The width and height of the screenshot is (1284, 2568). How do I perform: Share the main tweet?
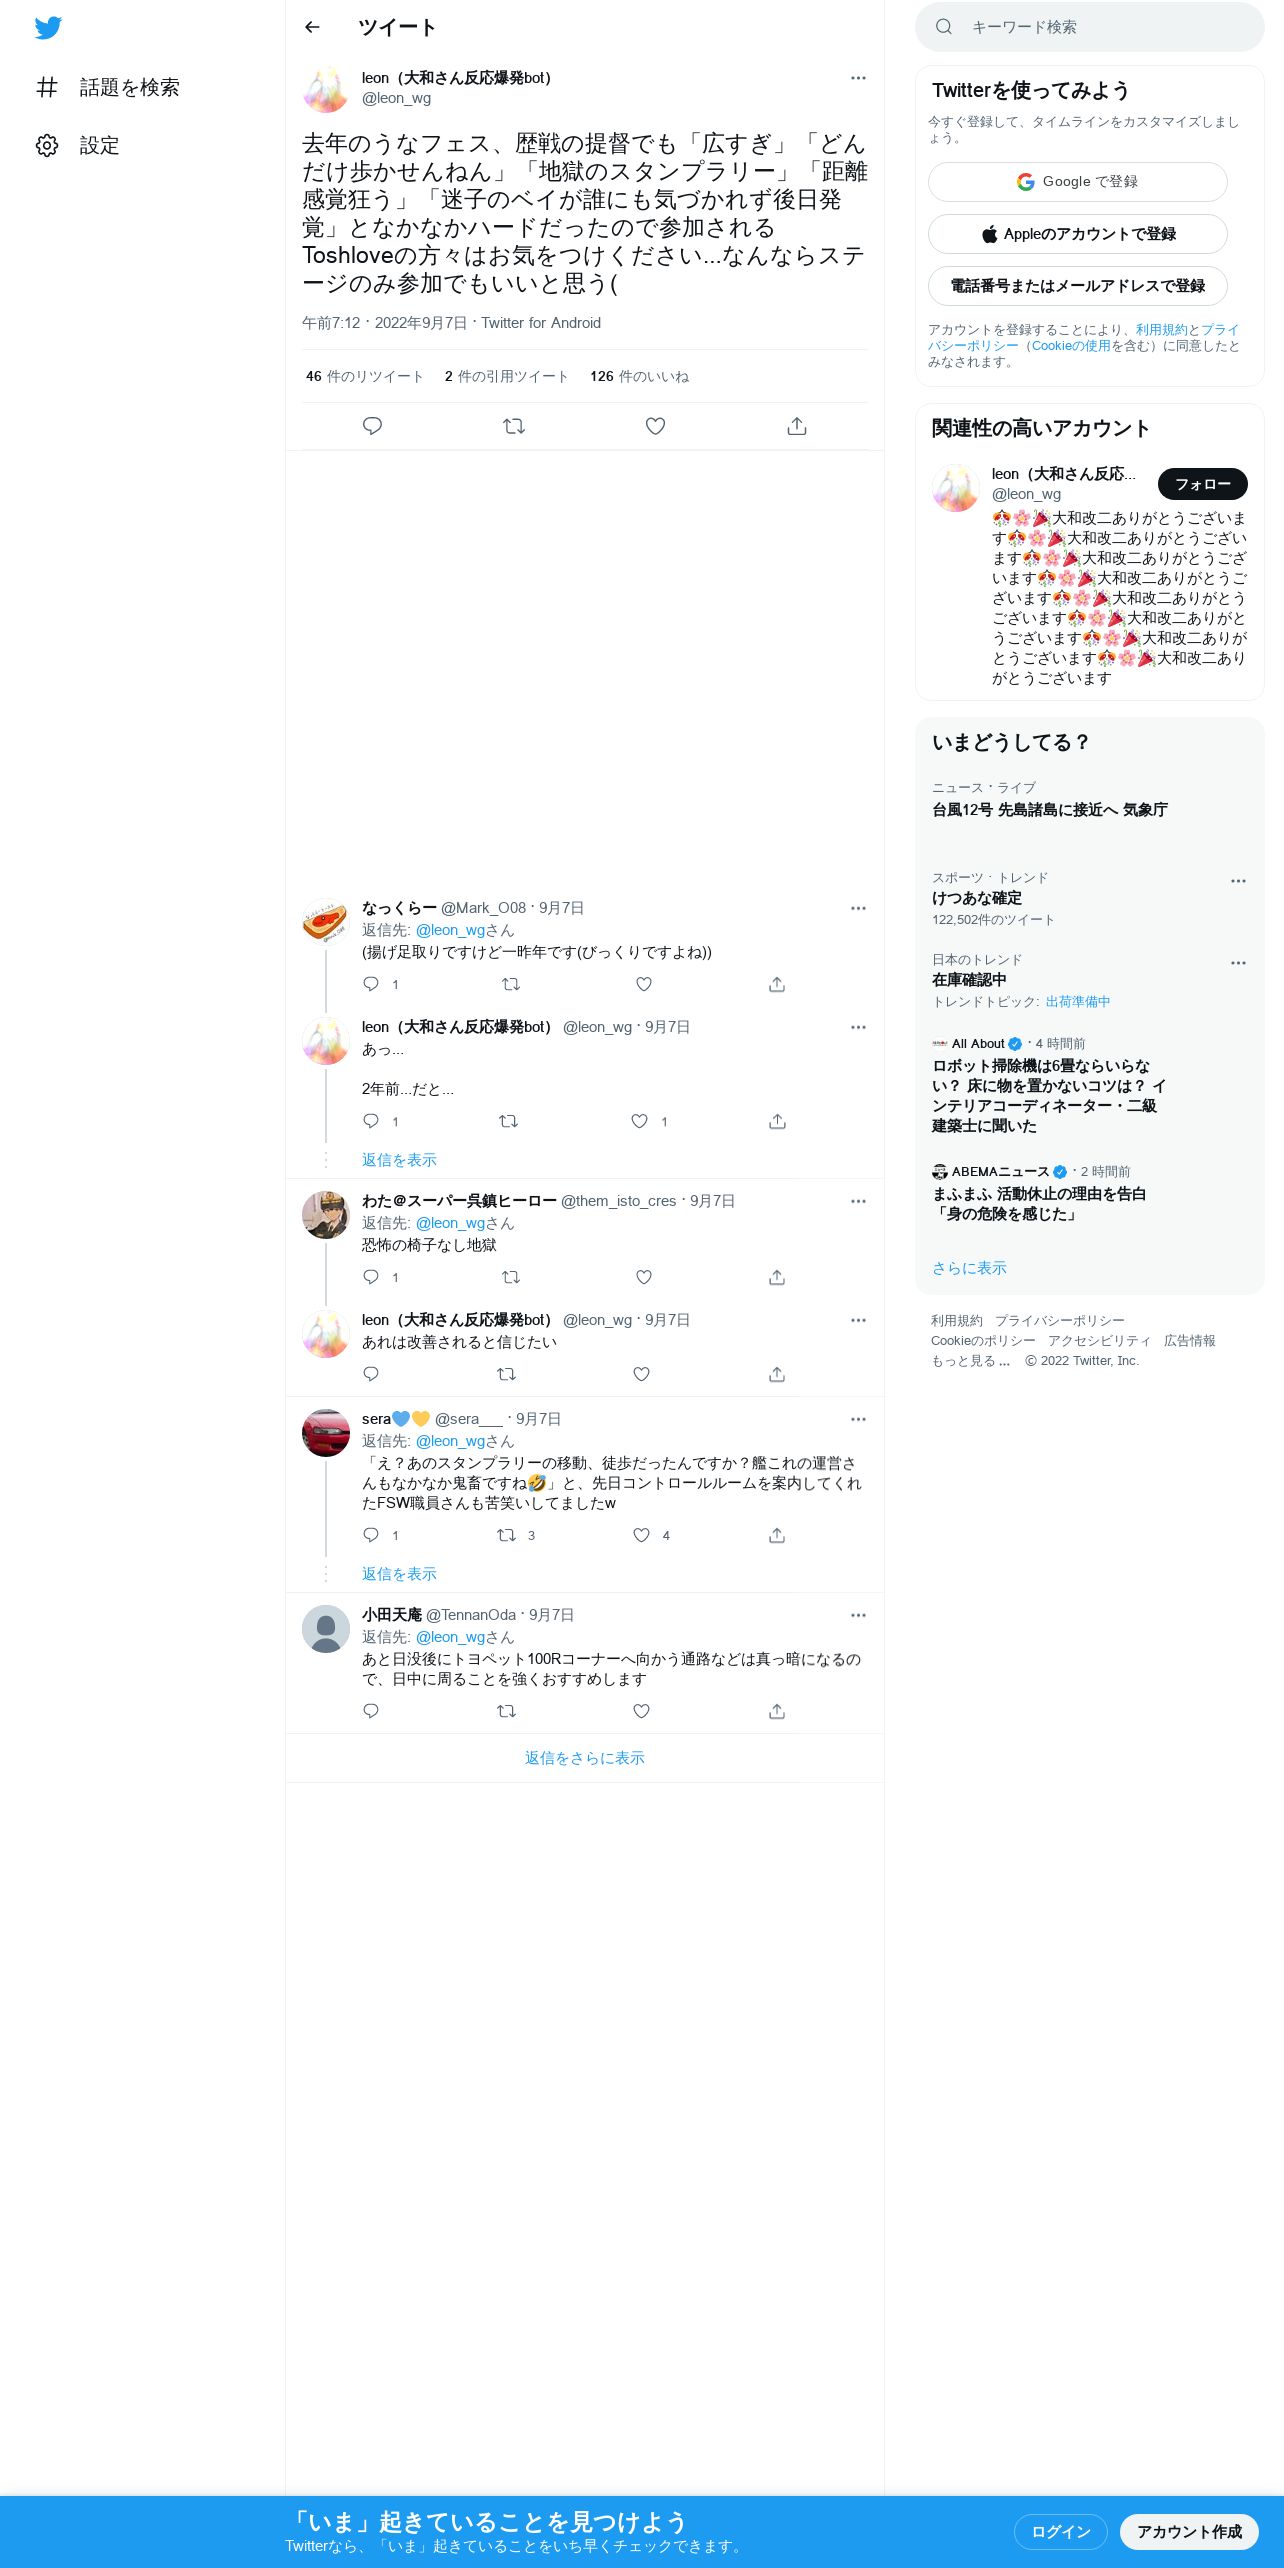797,426
